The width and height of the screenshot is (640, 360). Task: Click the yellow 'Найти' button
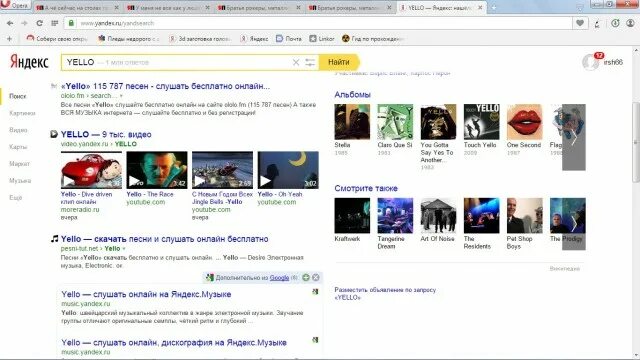tap(339, 62)
